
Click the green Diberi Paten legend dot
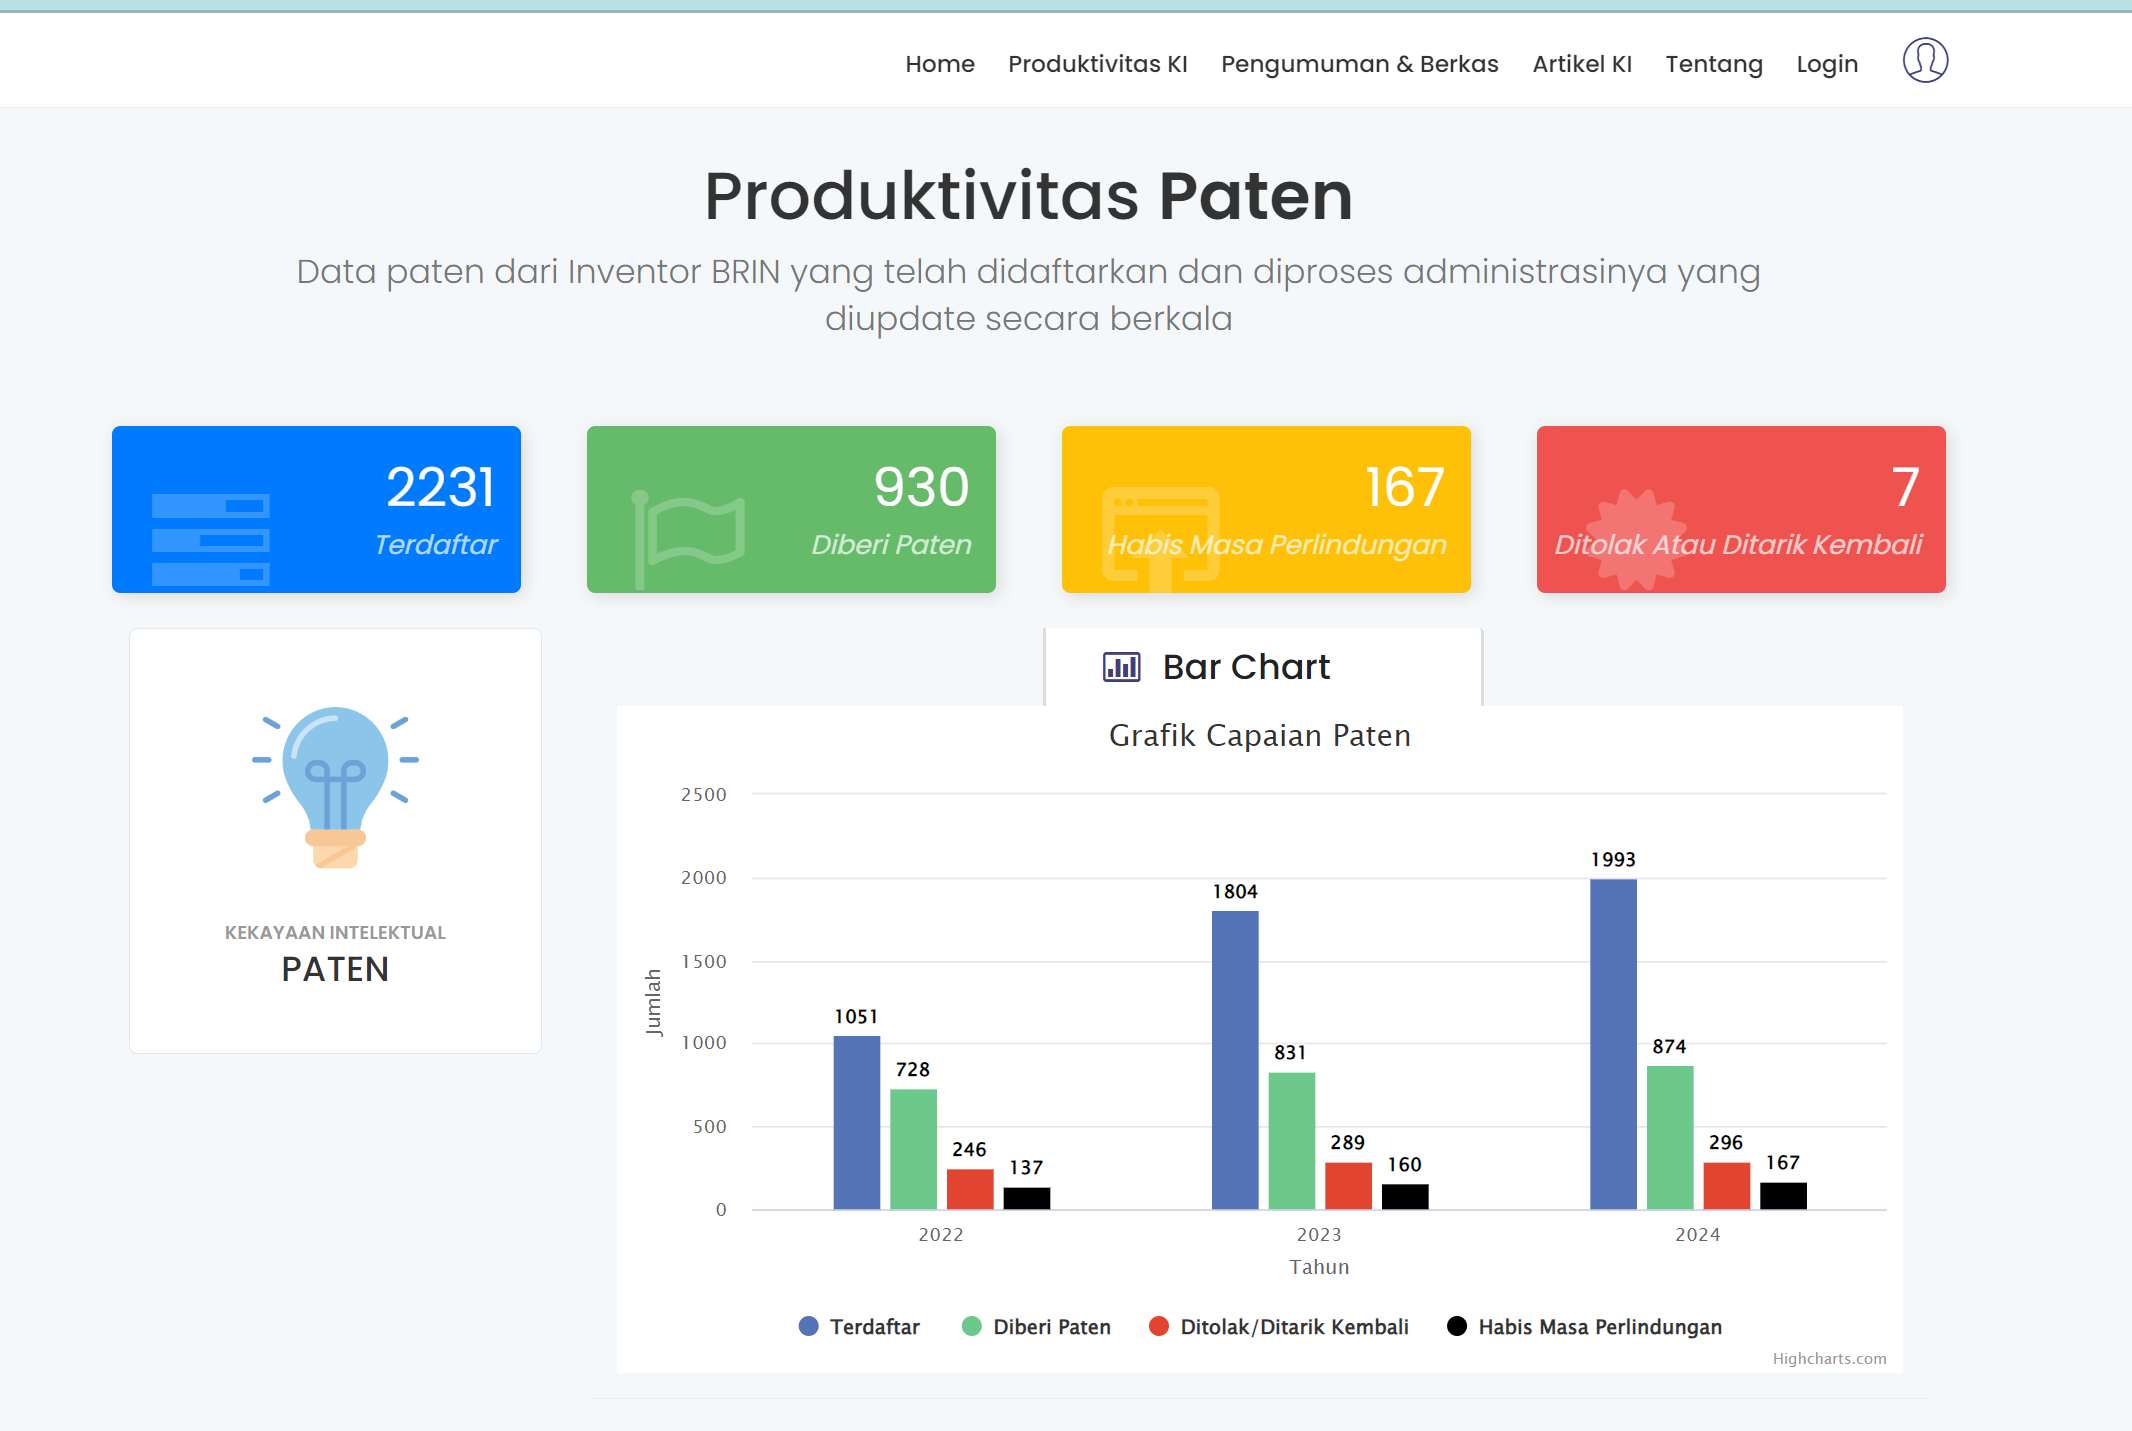pyautogui.click(x=972, y=1327)
